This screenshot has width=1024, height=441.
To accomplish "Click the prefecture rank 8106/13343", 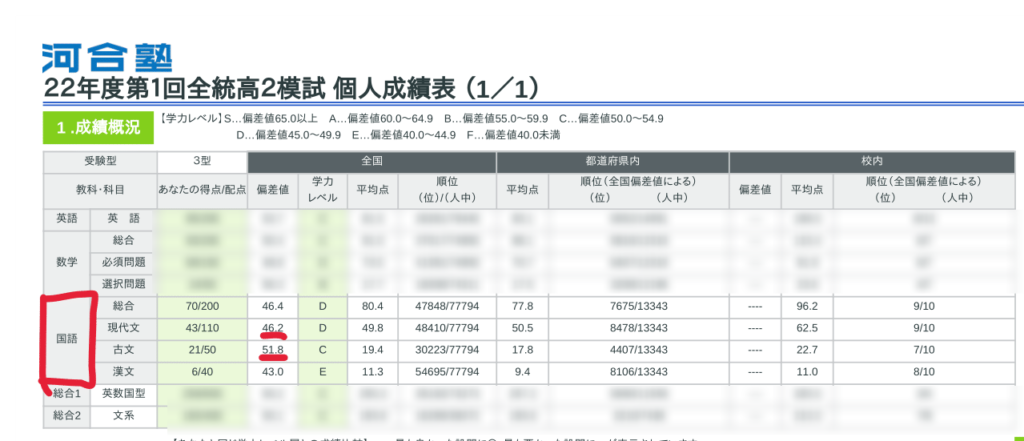I will [x=639, y=372].
